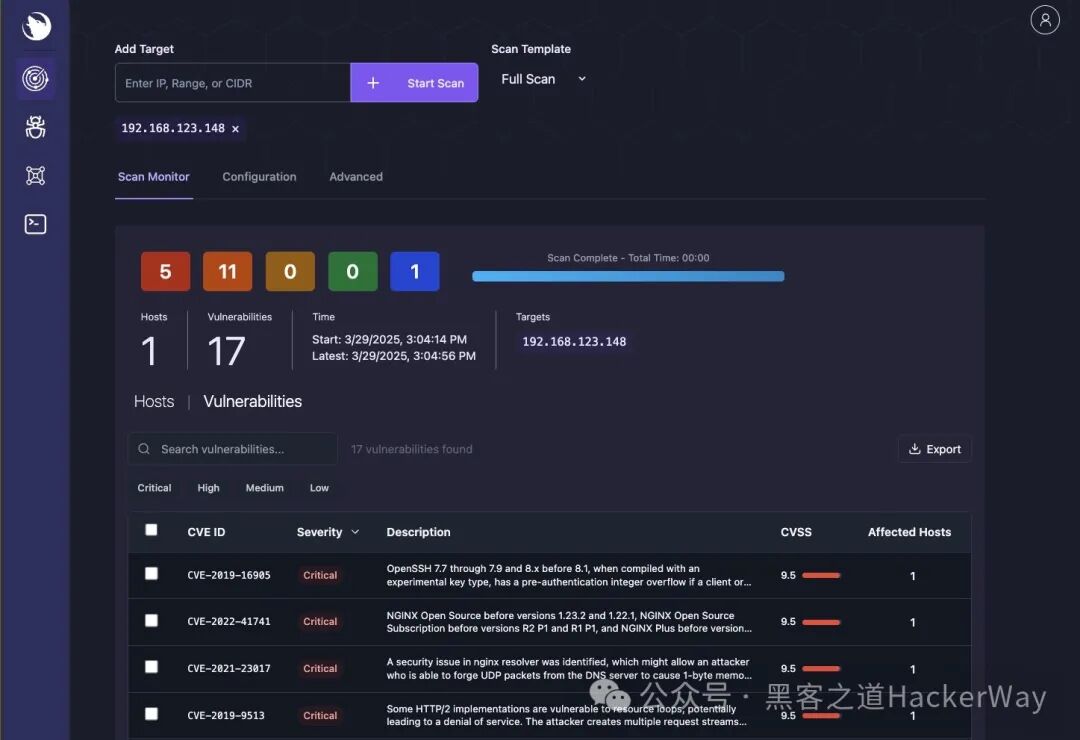Click the scan progress bar

click(x=628, y=276)
